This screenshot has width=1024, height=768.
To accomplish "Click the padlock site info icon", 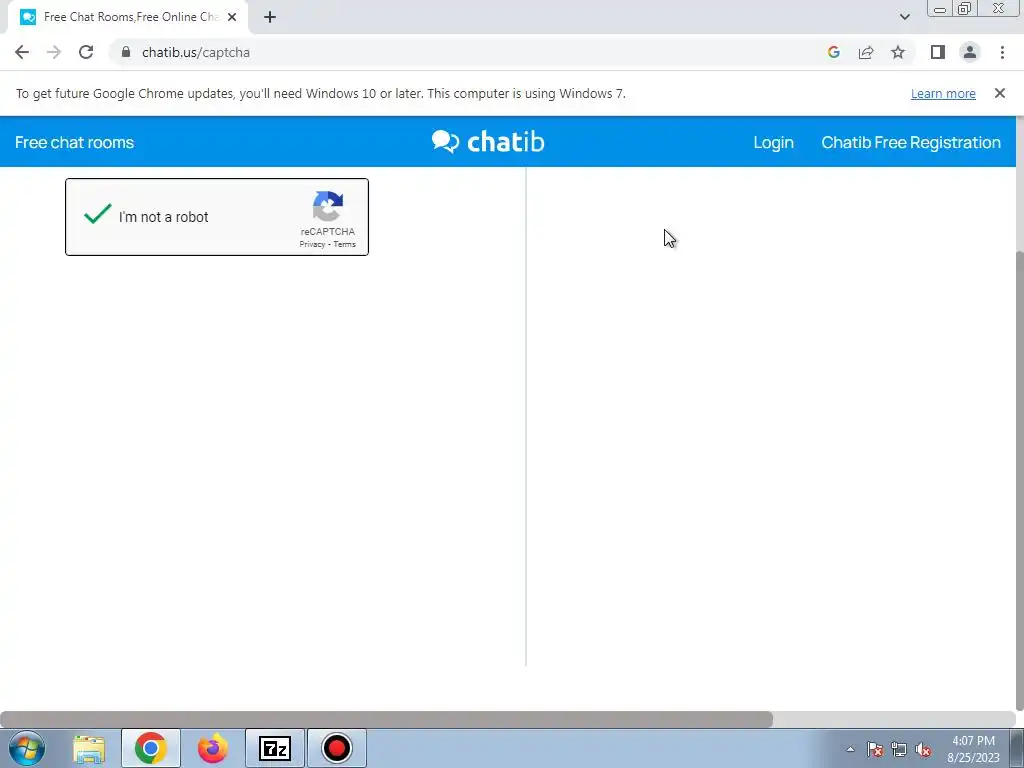I will click(126, 52).
